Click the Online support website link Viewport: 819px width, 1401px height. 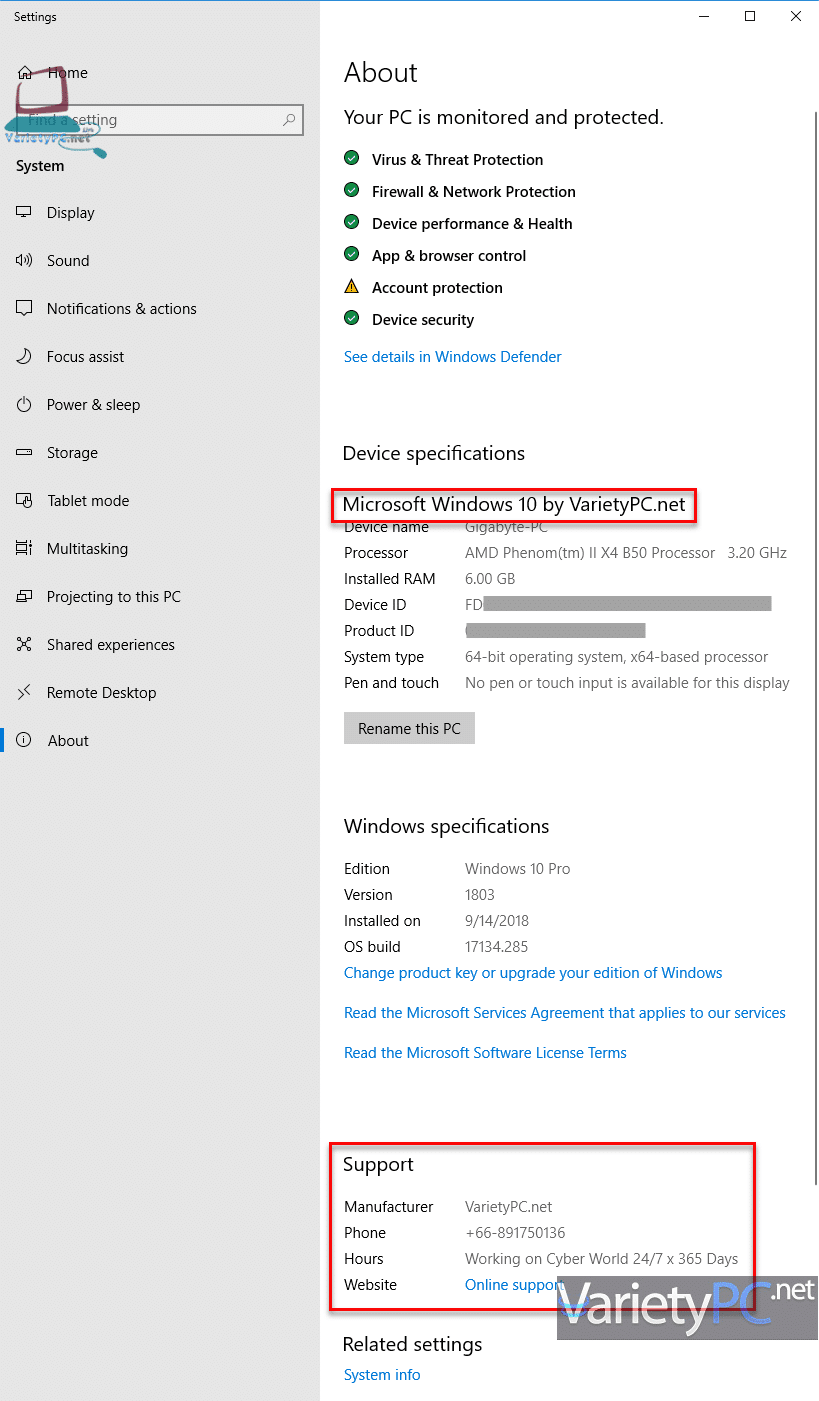tap(514, 1285)
